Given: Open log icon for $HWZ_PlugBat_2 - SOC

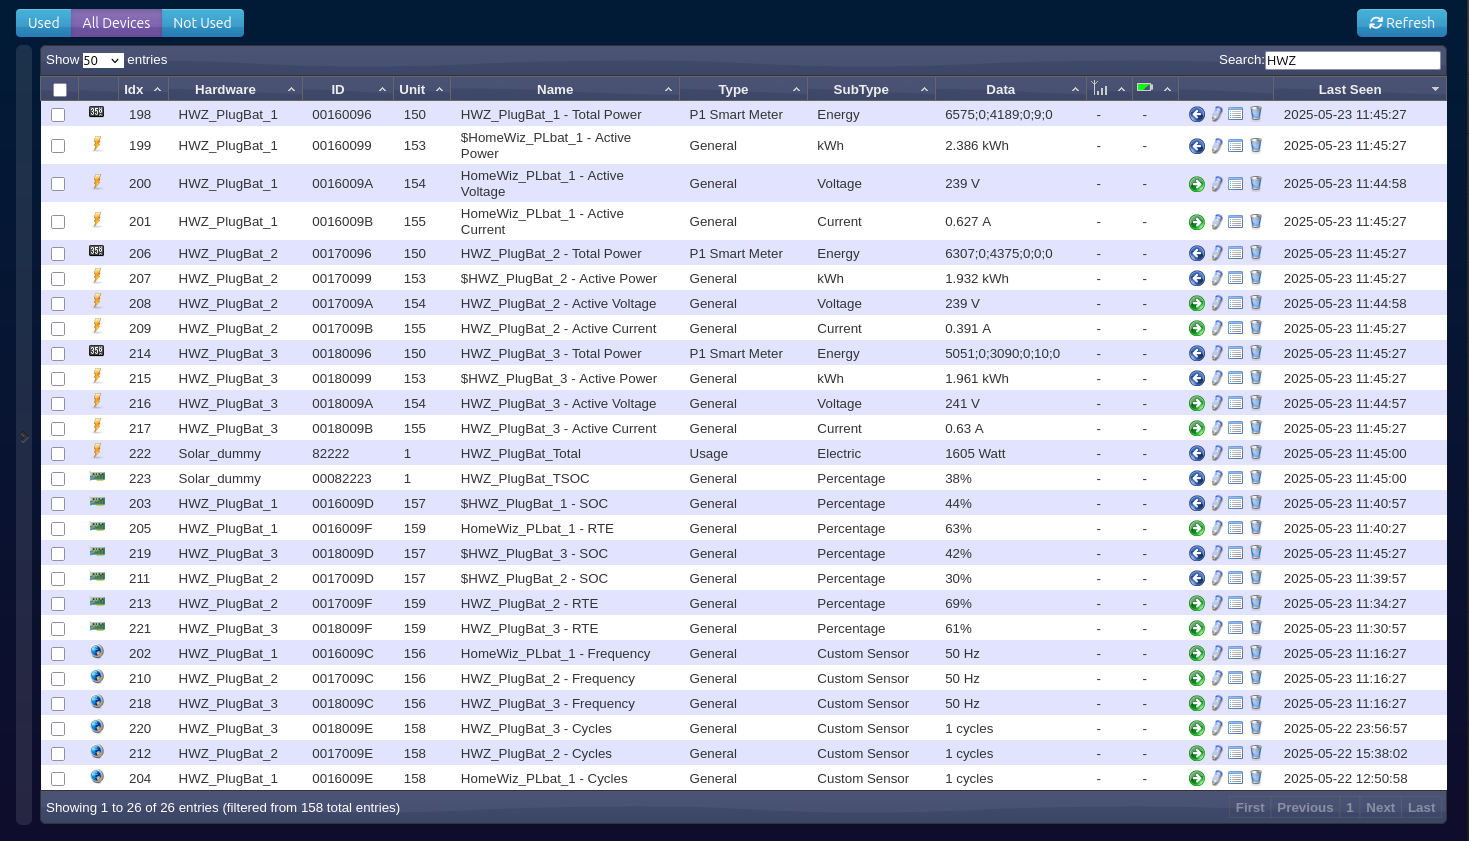Looking at the screenshot, I should pos(1236,579).
